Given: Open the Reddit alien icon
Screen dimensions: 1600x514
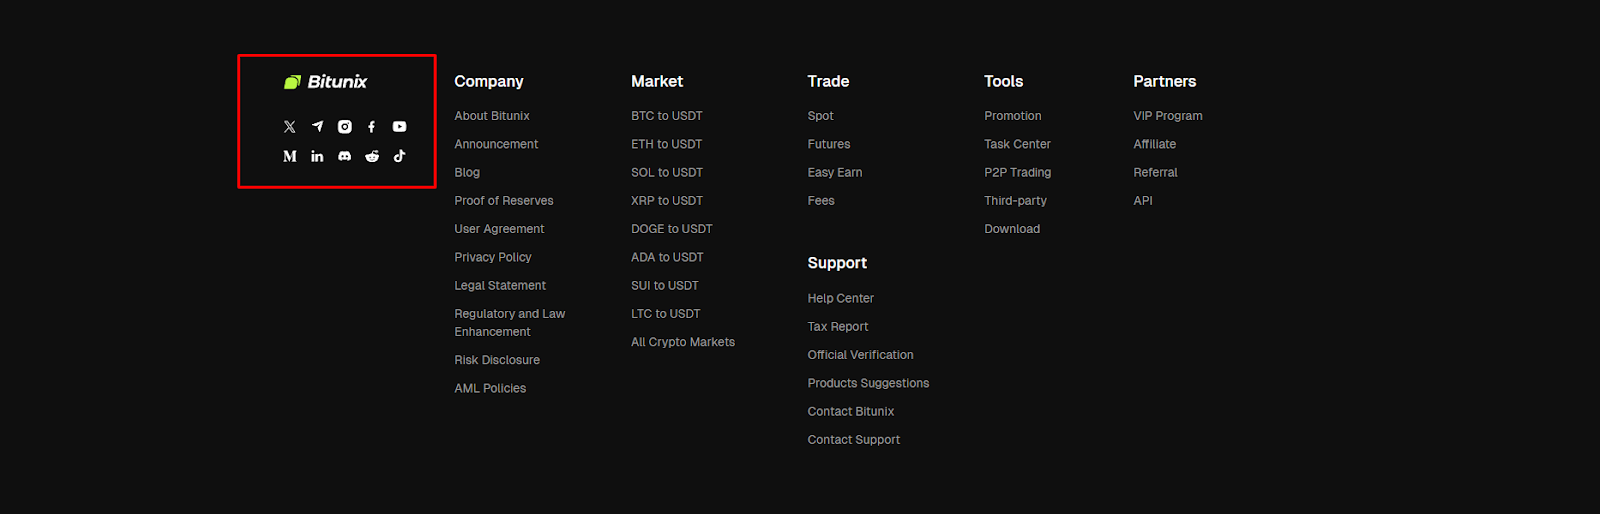Looking at the screenshot, I should click(x=372, y=156).
